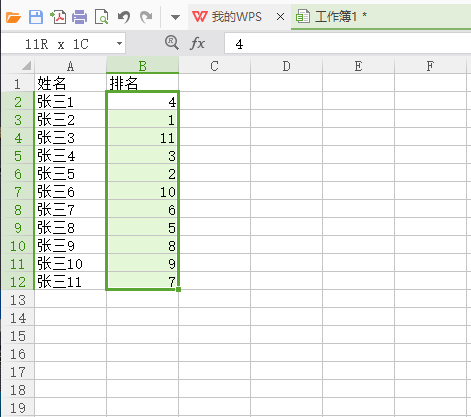The width and height of the screenshot is (471, 417).
Task: Select empty cell D5
Action: pos(287,155)
